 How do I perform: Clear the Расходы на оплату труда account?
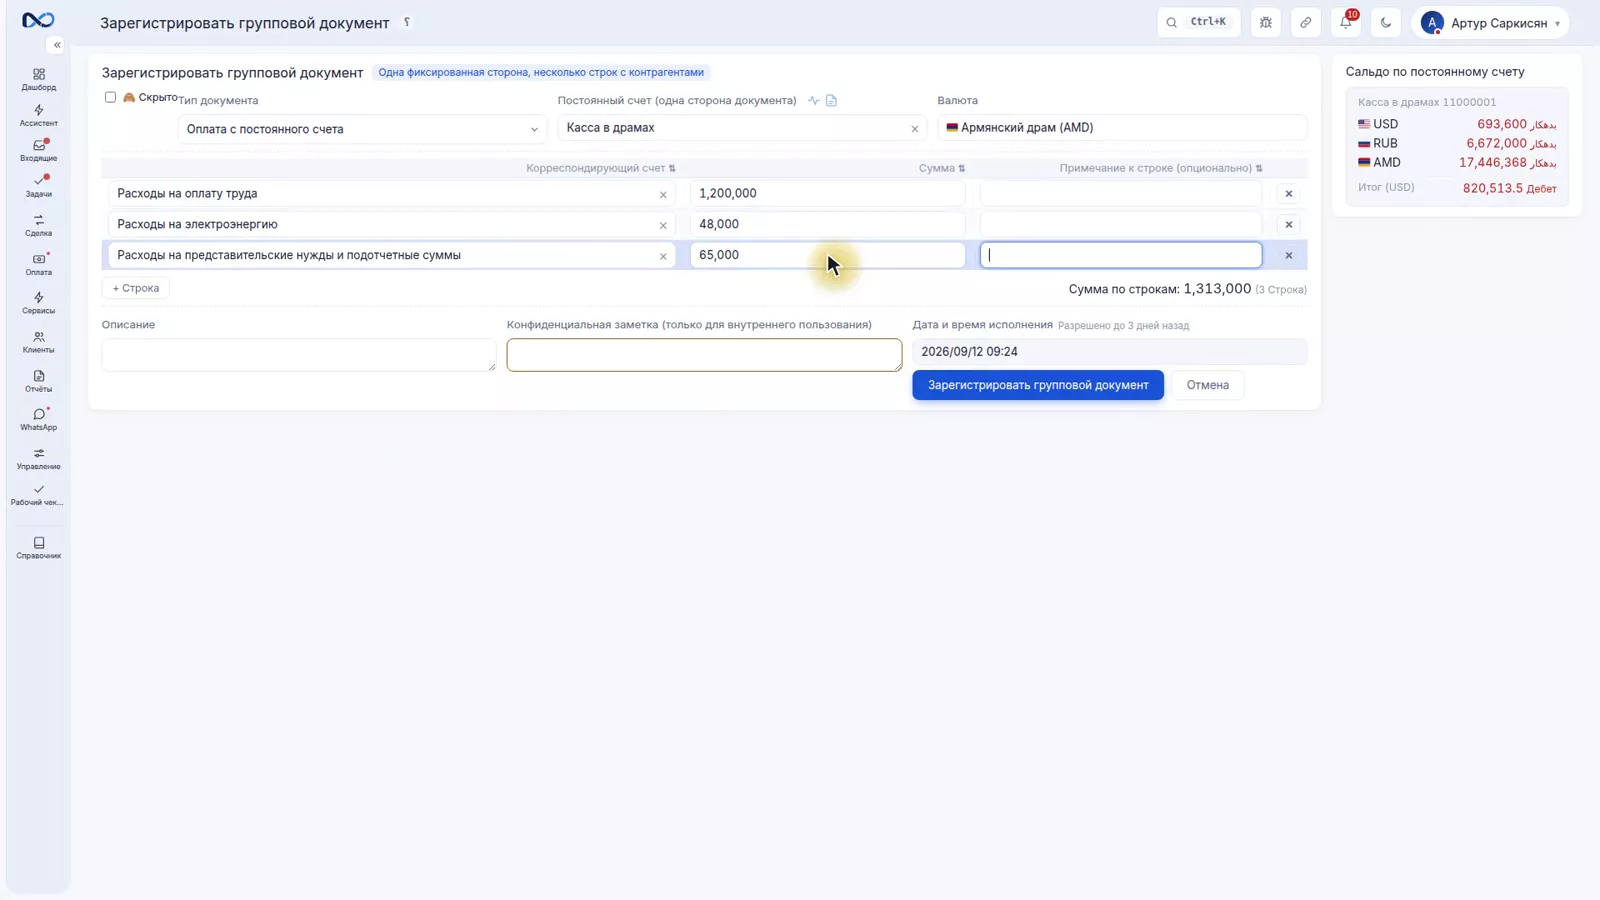[663, 195]
